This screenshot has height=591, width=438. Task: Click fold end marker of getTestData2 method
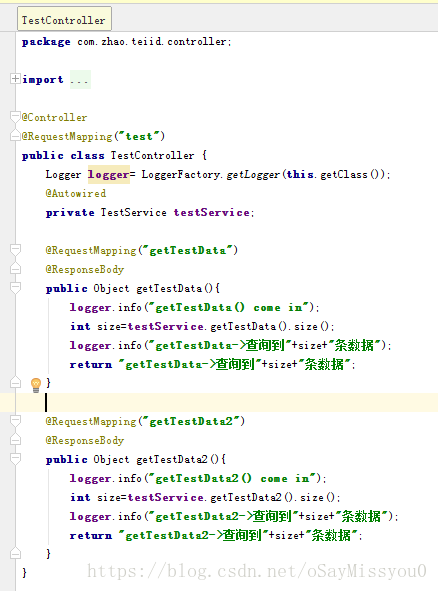pos(15,553)
